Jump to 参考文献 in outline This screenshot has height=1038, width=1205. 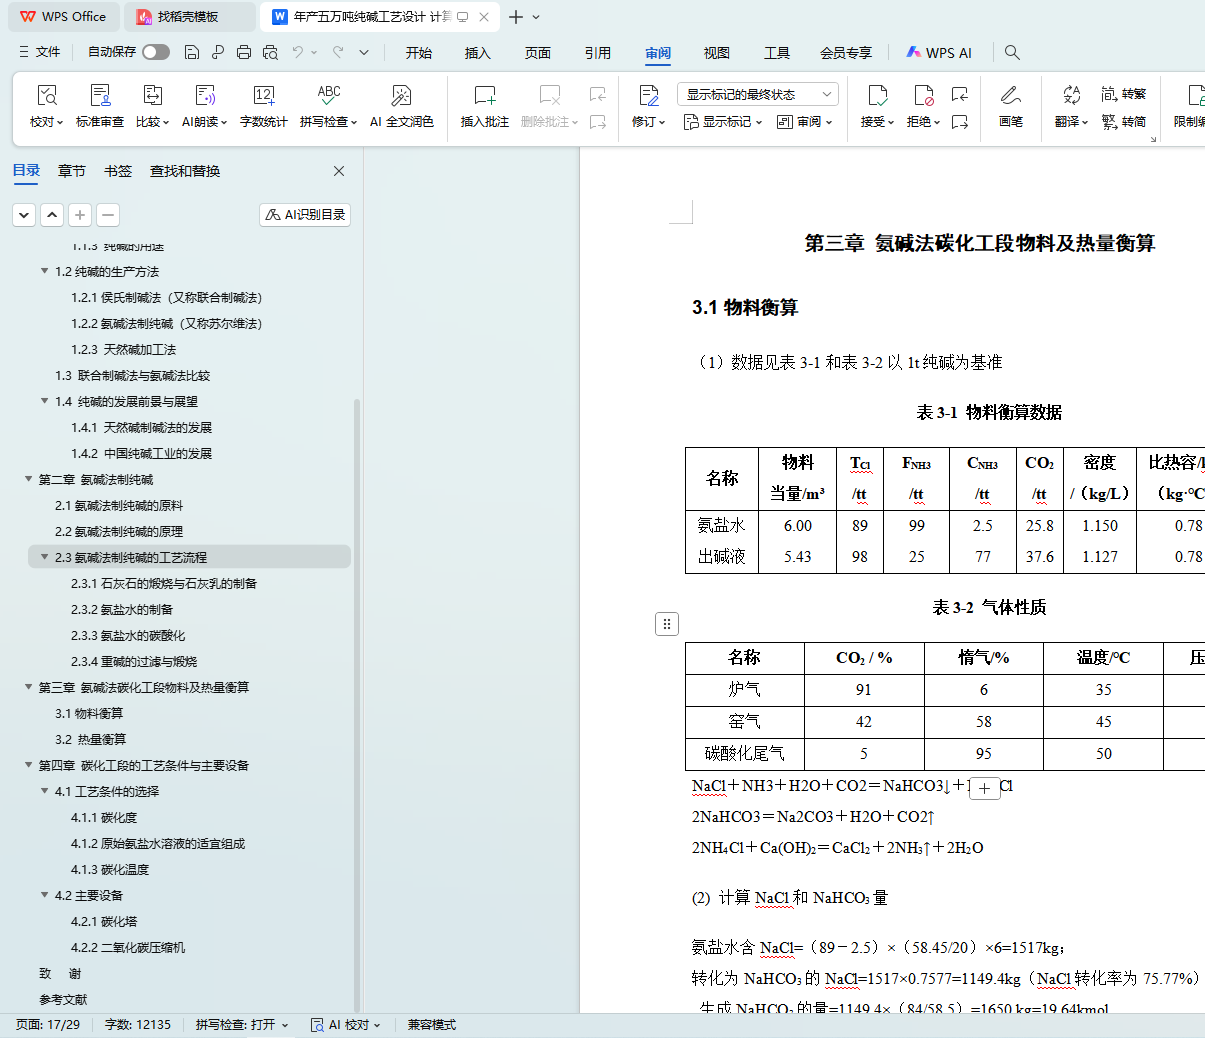click(x=63, y=999)
